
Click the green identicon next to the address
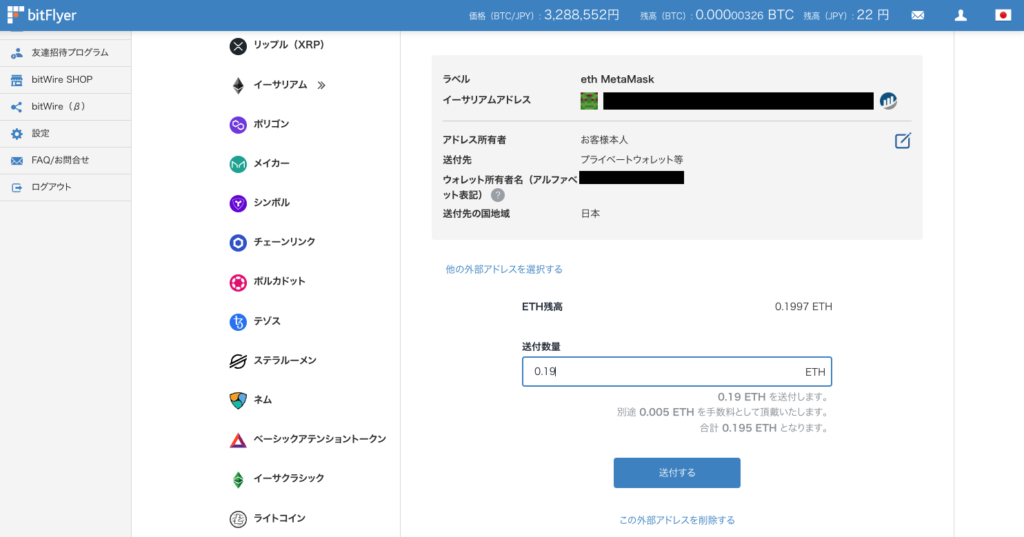click(x=589, y=101)
